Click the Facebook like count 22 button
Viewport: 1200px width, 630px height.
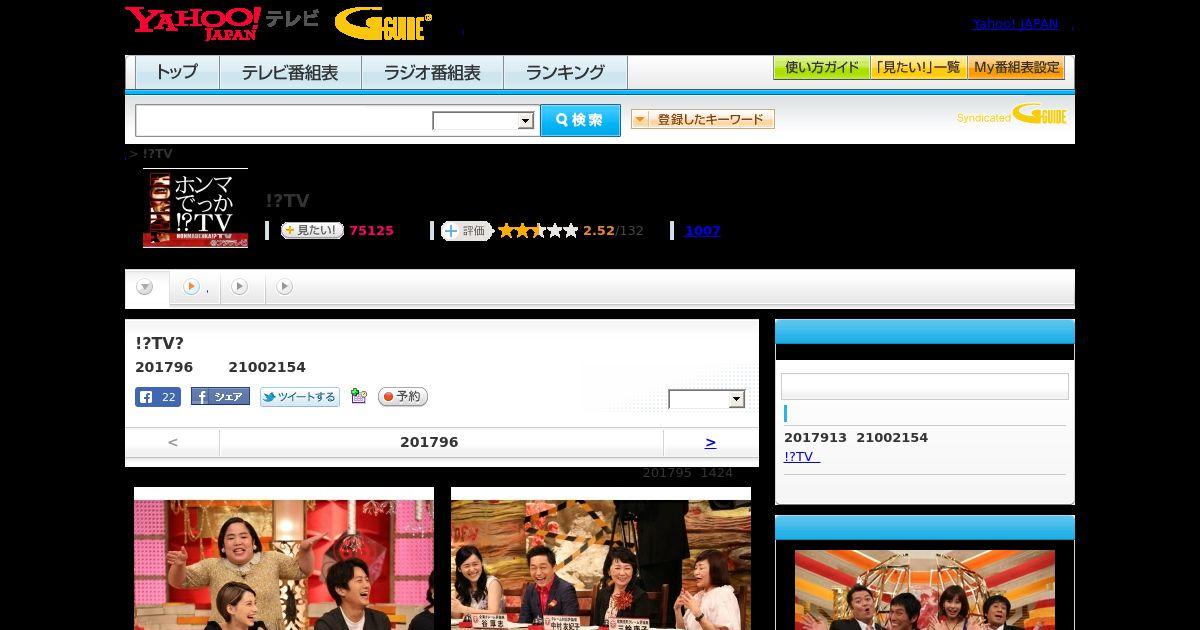[x=158, y=397]
